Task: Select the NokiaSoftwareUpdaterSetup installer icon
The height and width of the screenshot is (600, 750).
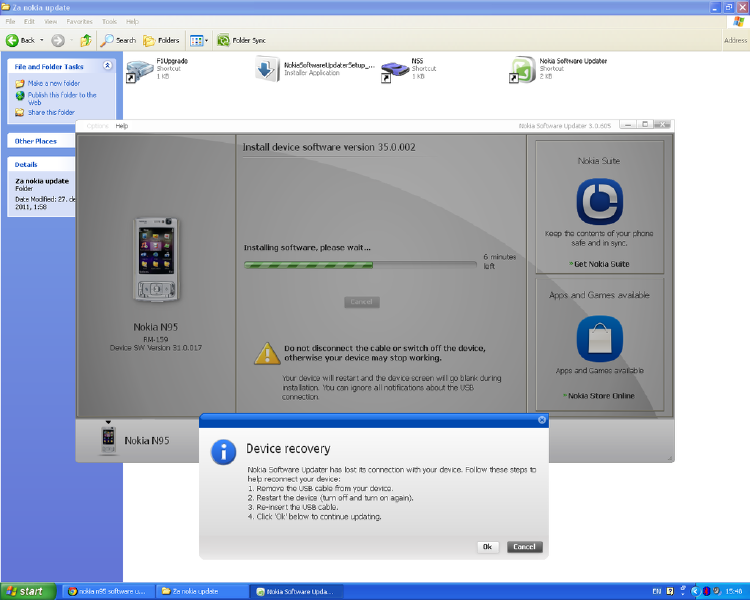Action: tap(267, 69)
